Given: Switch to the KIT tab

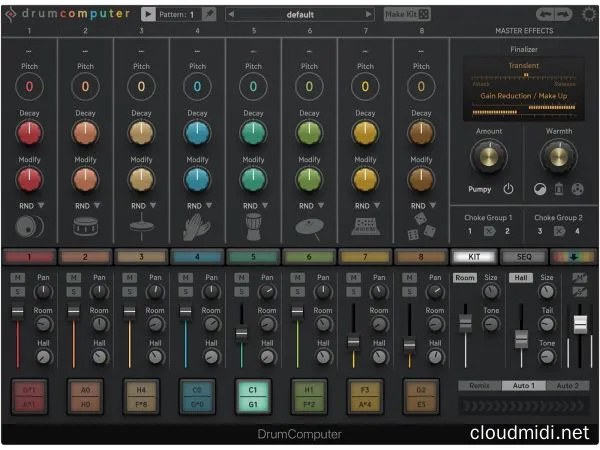Looking at the screenshot, I should tap(474, 256).
